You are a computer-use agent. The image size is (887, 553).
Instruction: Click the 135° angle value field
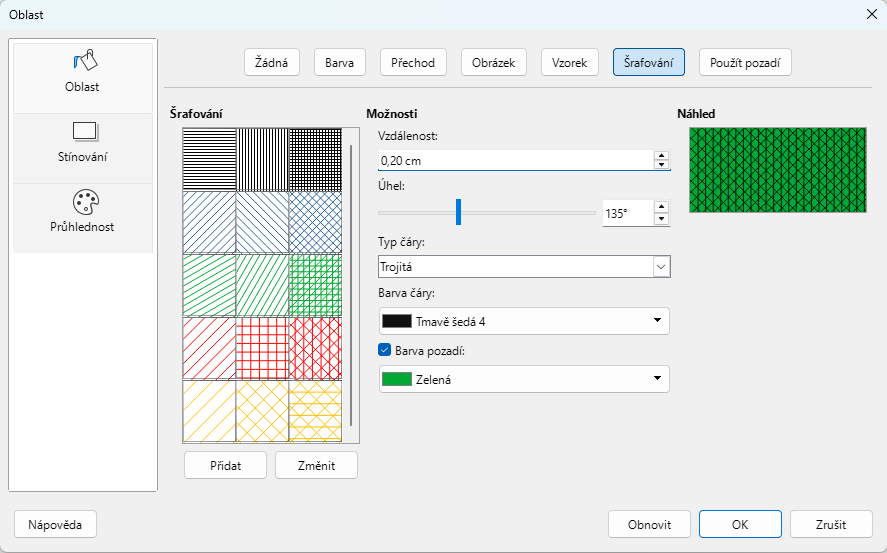[x=627, y=214]
